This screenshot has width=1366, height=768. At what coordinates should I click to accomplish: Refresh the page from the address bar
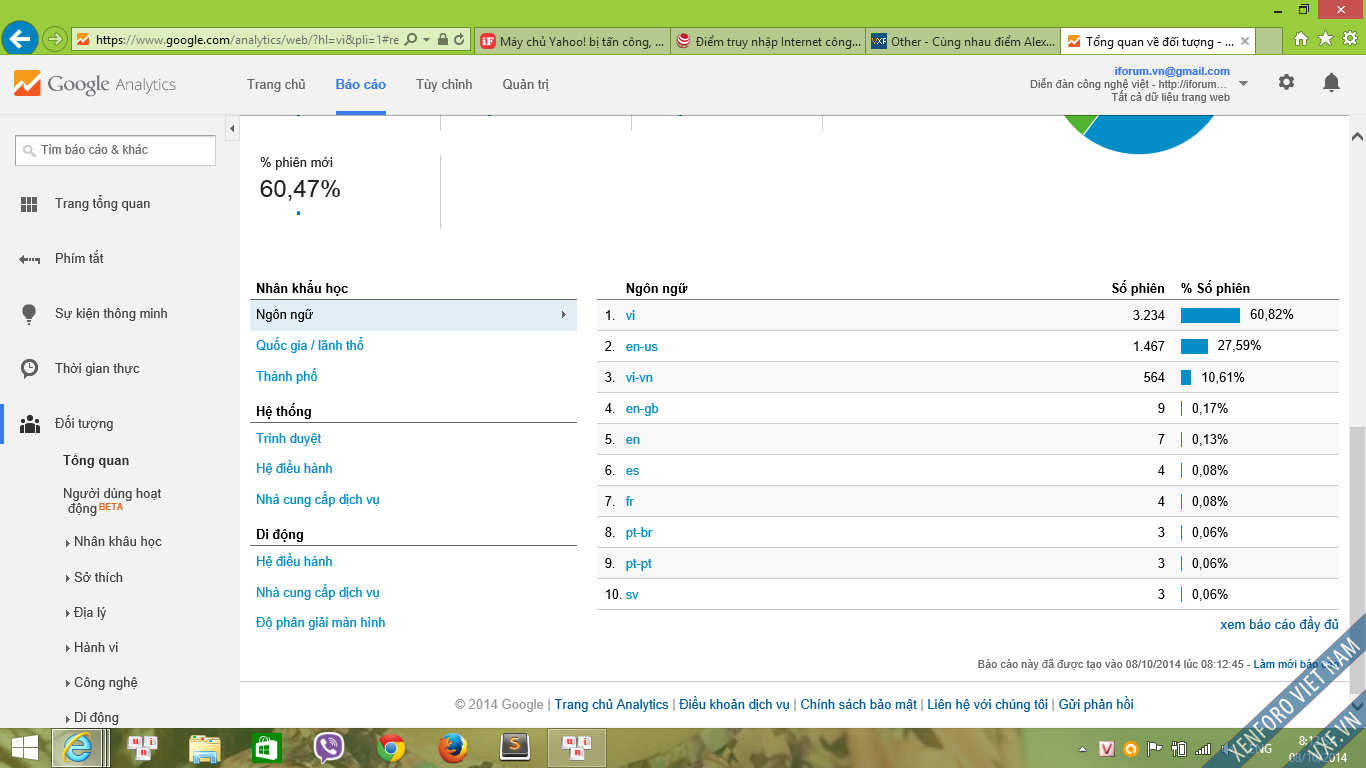tap(459, 40)
